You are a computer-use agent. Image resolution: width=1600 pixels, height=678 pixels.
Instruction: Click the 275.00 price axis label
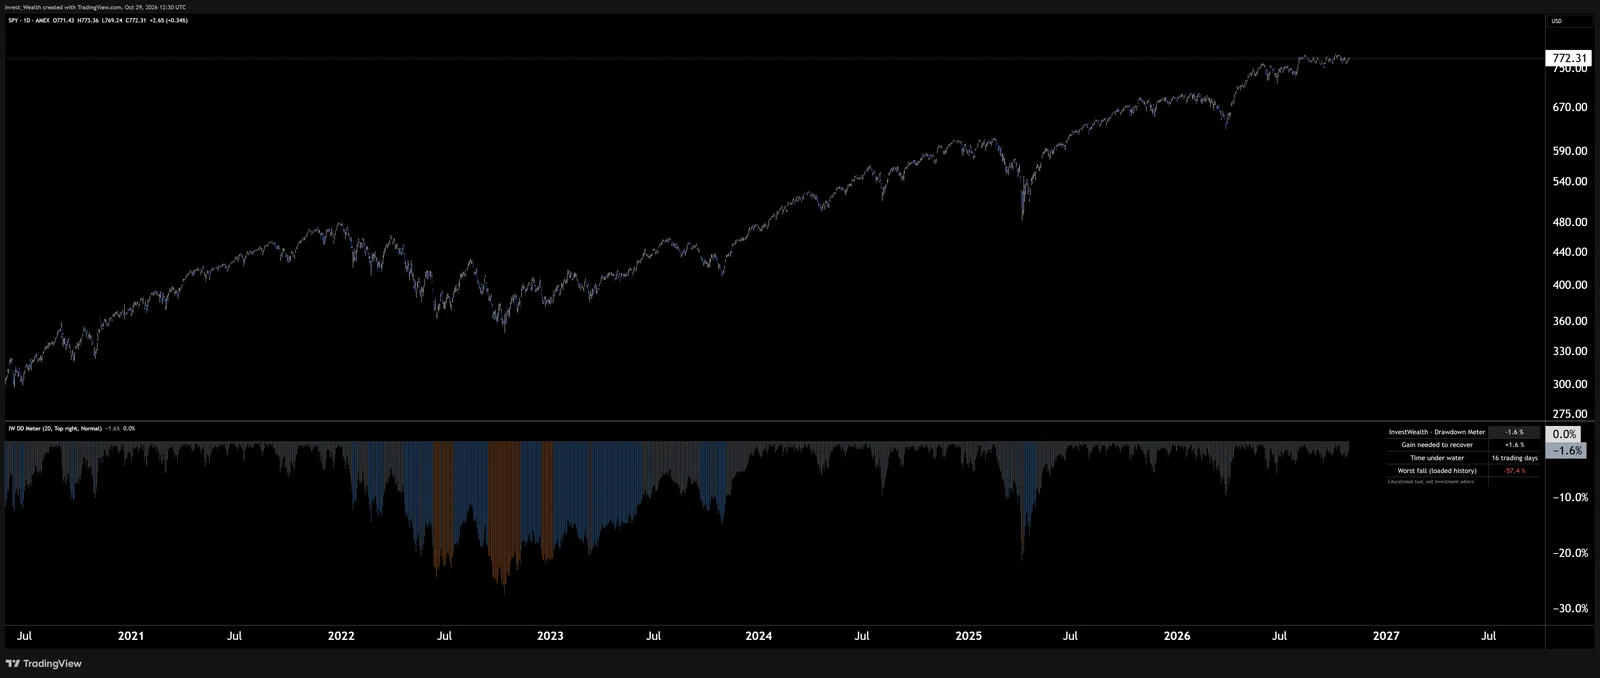coord(1570,413)
